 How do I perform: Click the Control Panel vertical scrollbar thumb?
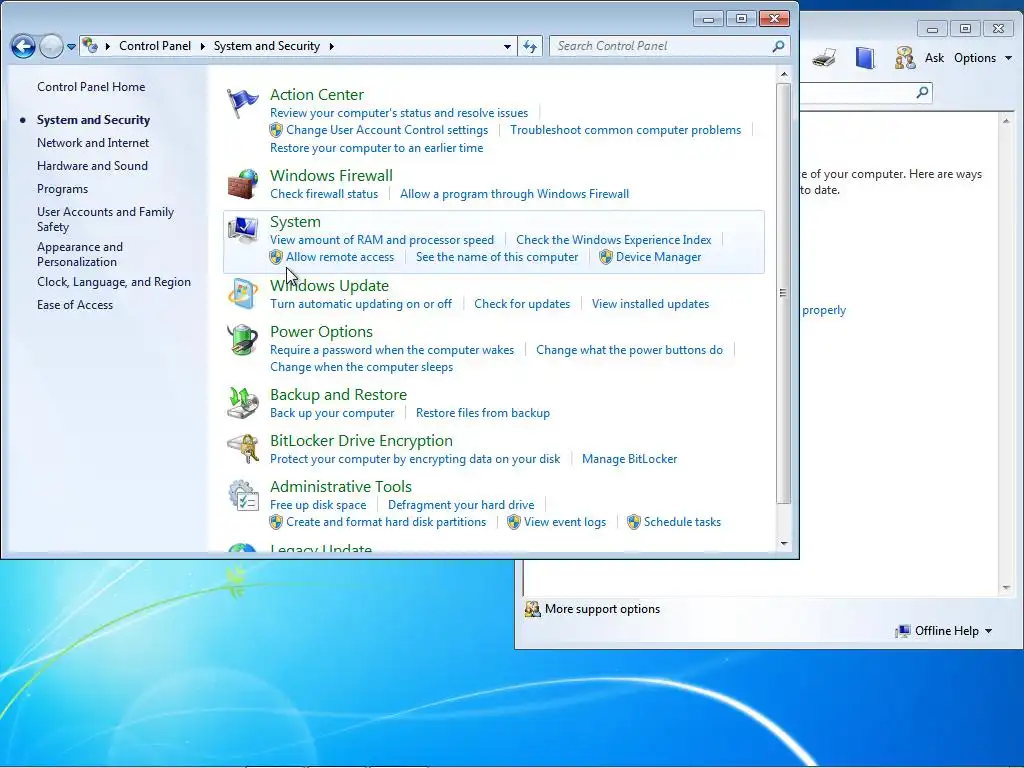click(x=783, y=293)
